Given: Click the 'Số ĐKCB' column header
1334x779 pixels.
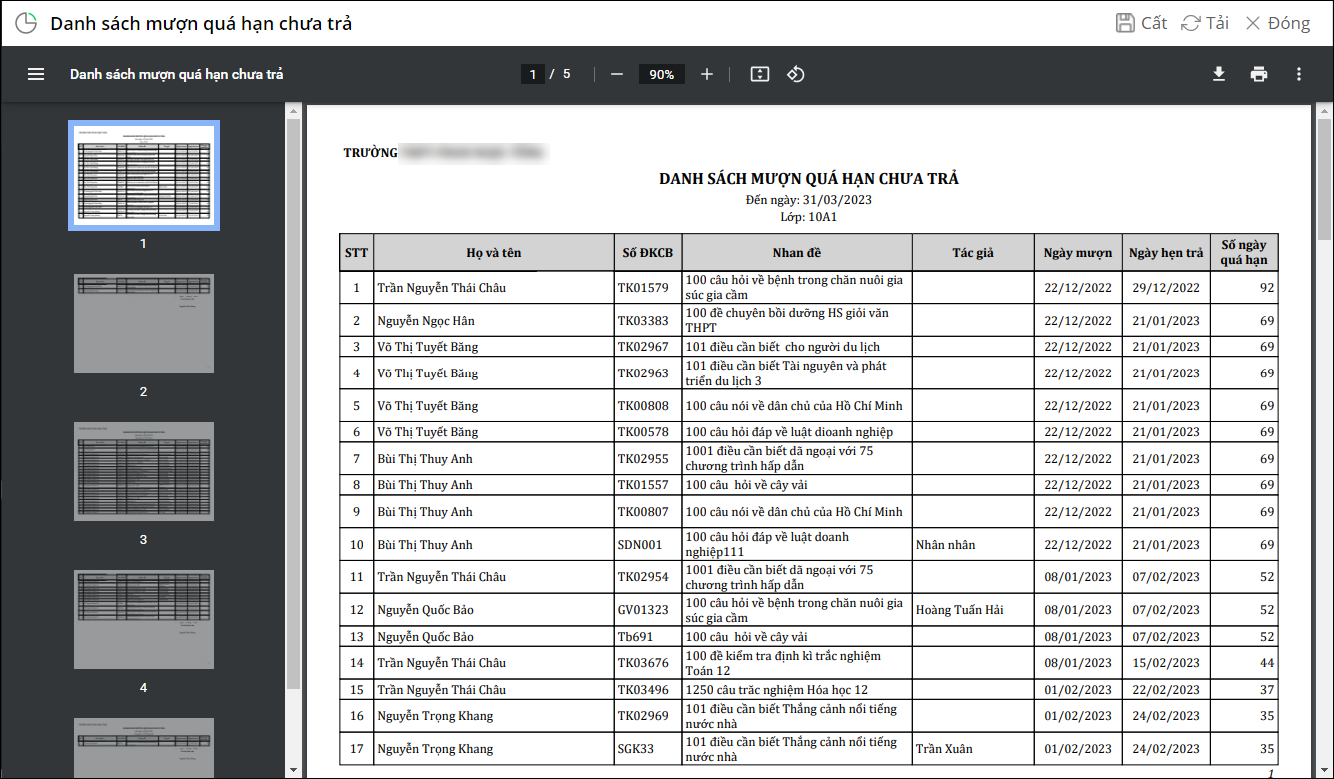Looking at the screenshot, I should coord(648,253).
